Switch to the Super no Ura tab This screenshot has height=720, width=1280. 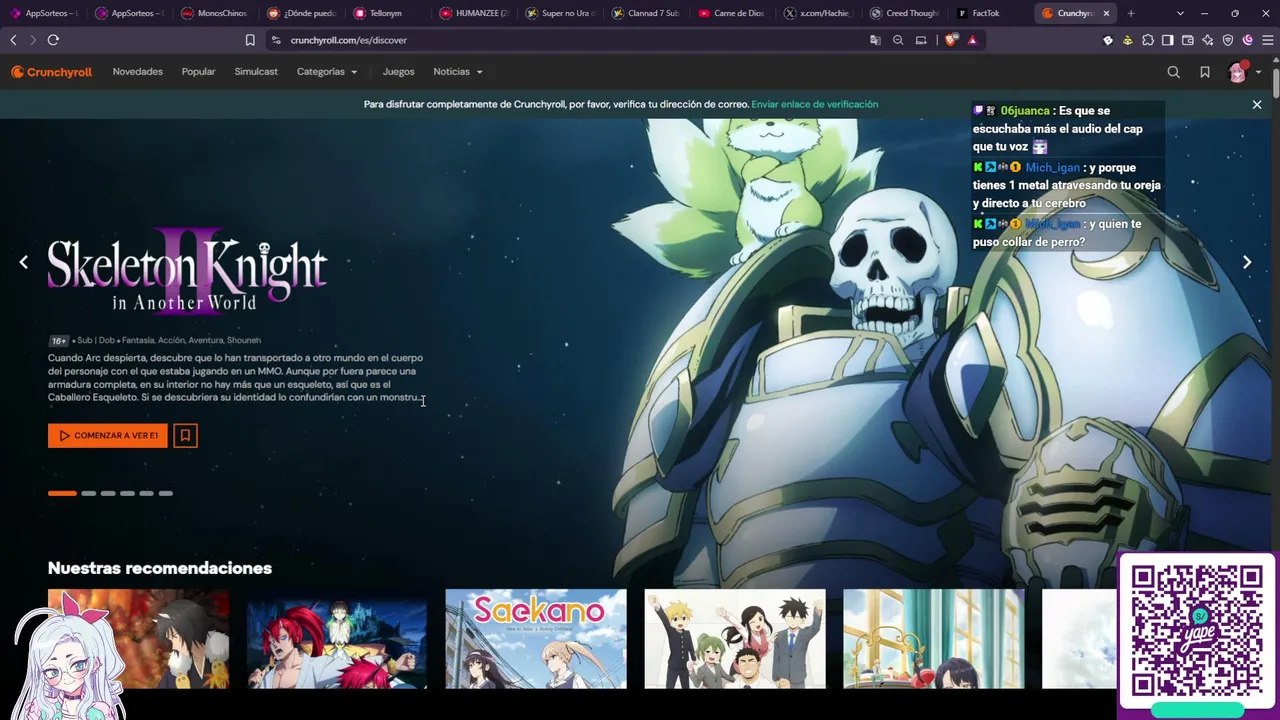560,13
